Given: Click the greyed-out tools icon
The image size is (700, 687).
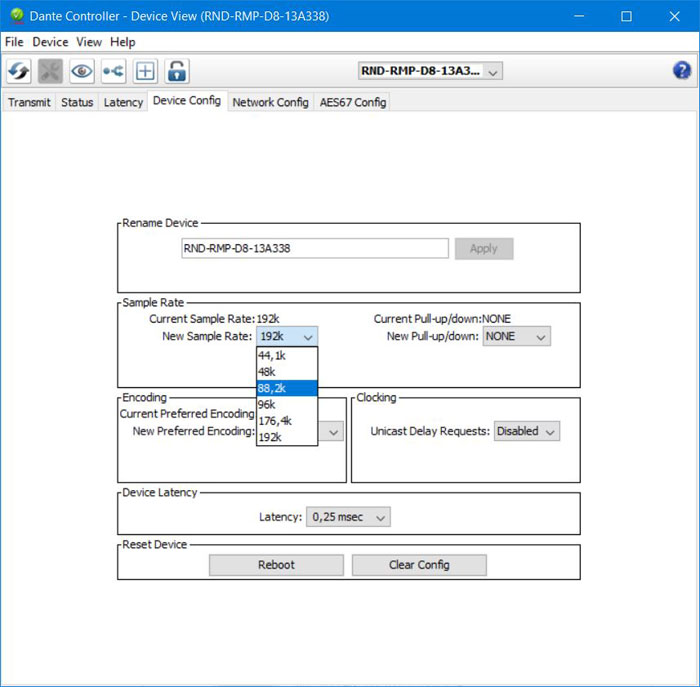Looking at the screenshot, I should pyautogui.click(x=50, y=71).
